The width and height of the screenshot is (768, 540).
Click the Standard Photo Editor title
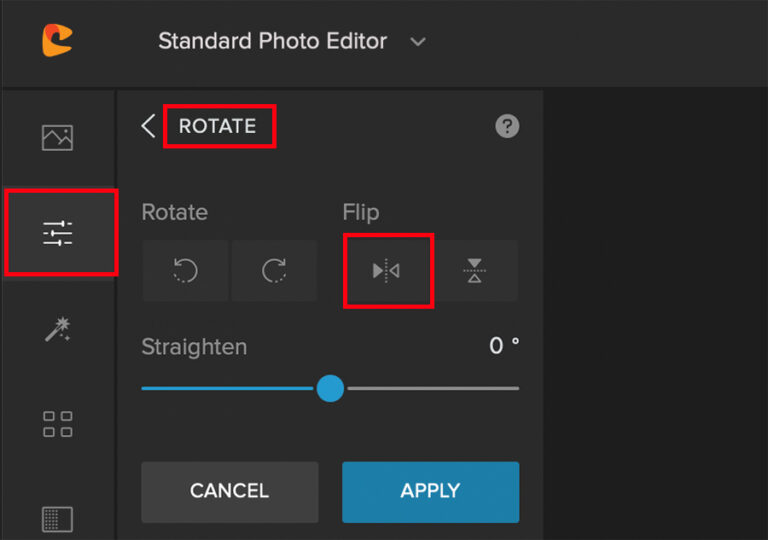click(x=273, y=41)
